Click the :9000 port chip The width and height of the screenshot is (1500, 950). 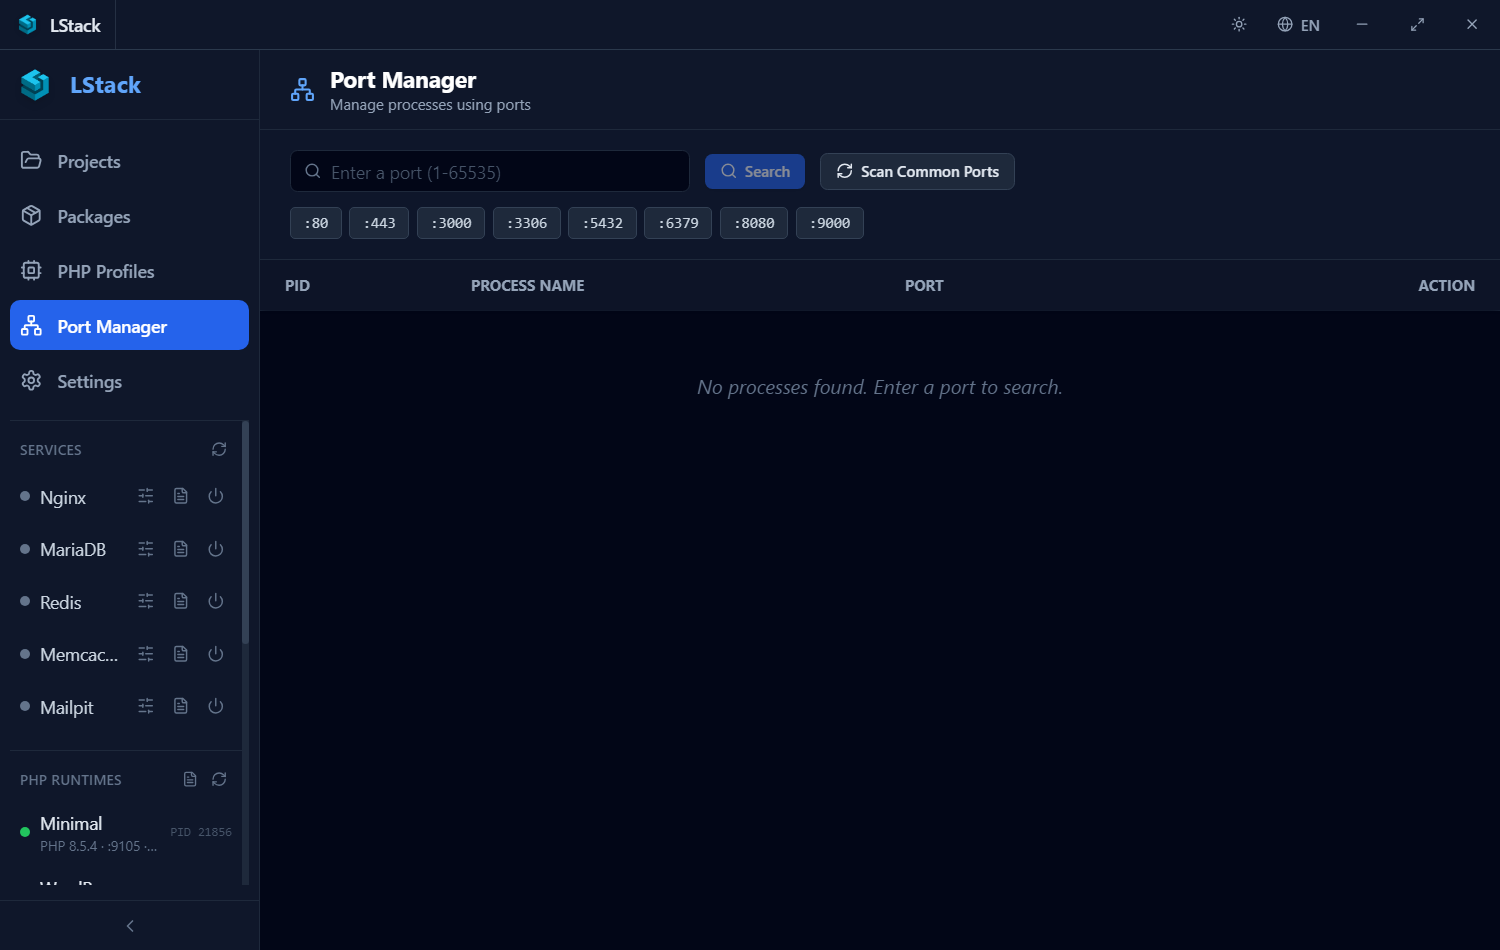coord(830,223)
